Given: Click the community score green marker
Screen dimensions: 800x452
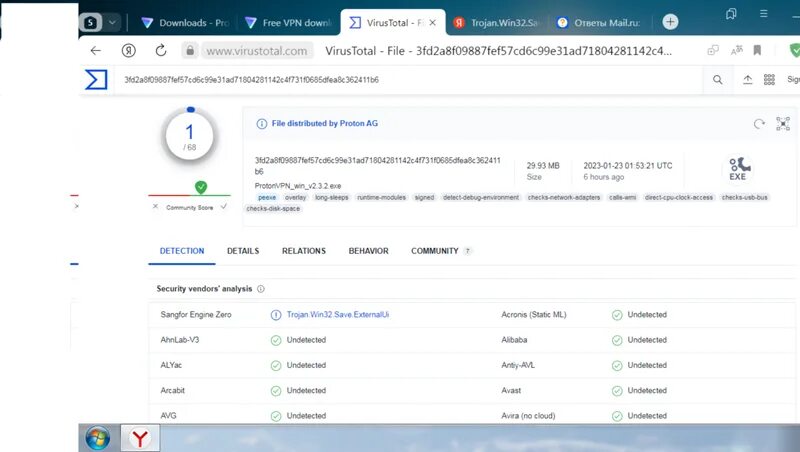Looking at the screenshot, I should (x=201, y=187).
